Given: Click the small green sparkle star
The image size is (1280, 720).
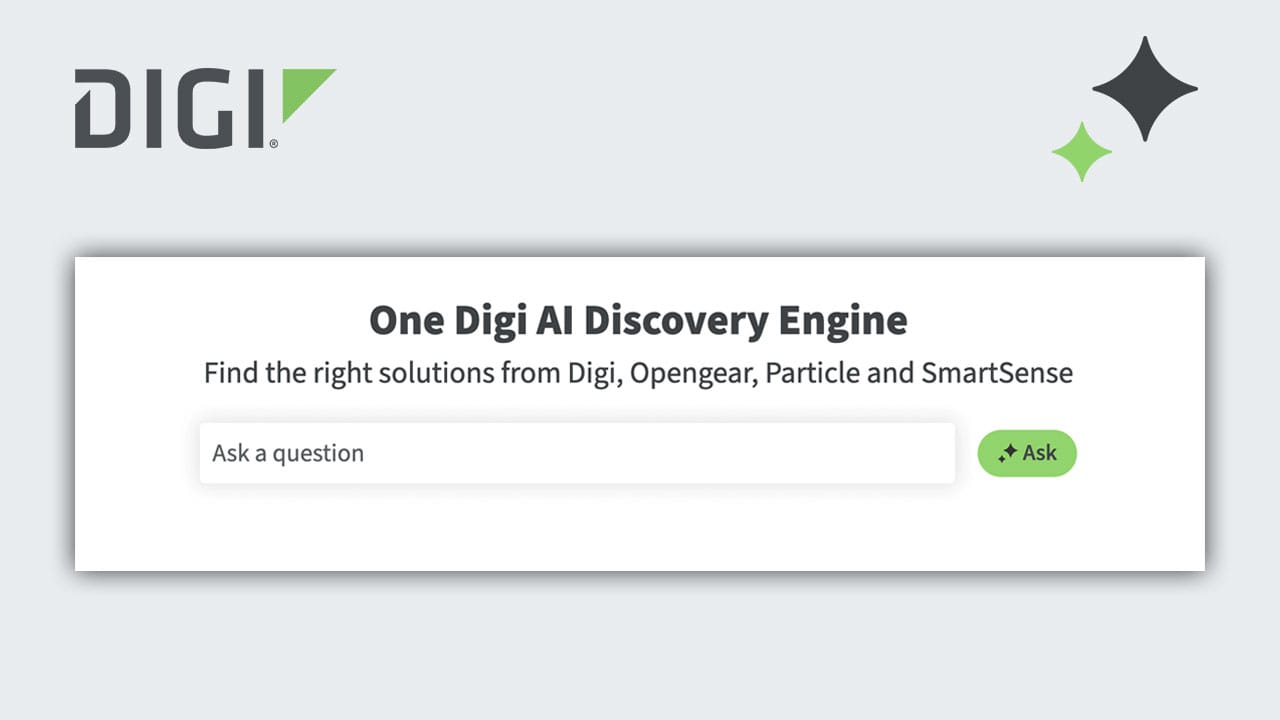Looking at the screenshot, I should coord(1082,152).
